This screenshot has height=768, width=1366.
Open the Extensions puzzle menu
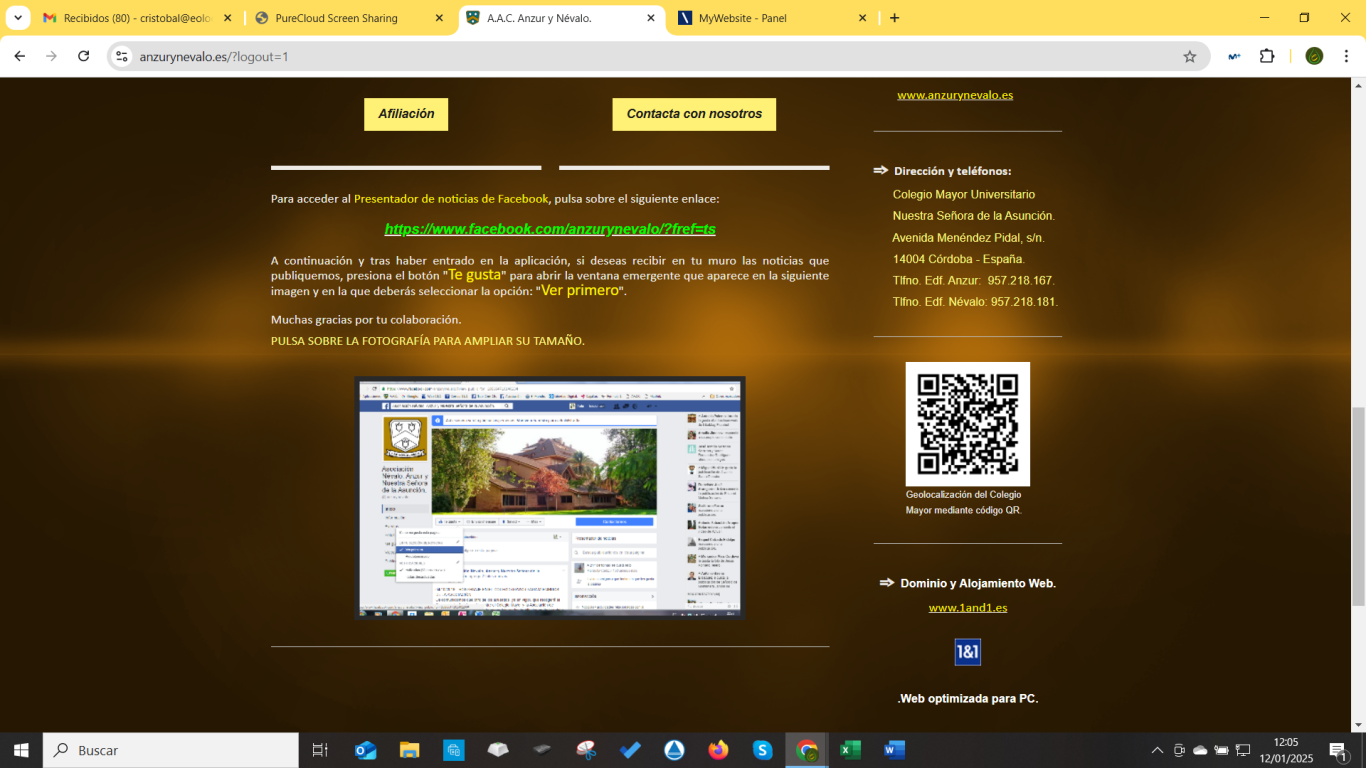(1267, 56)
